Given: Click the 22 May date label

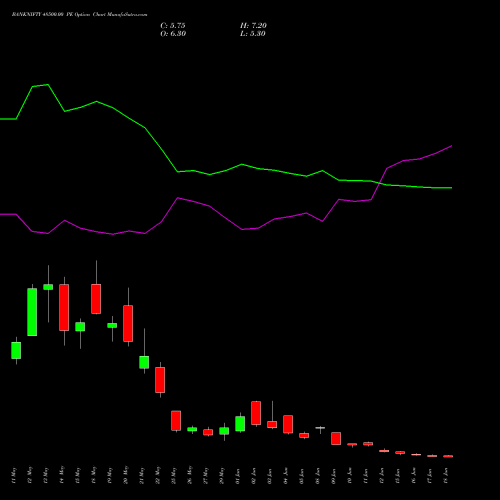Looking at the screenshot, I should [158, 475].
